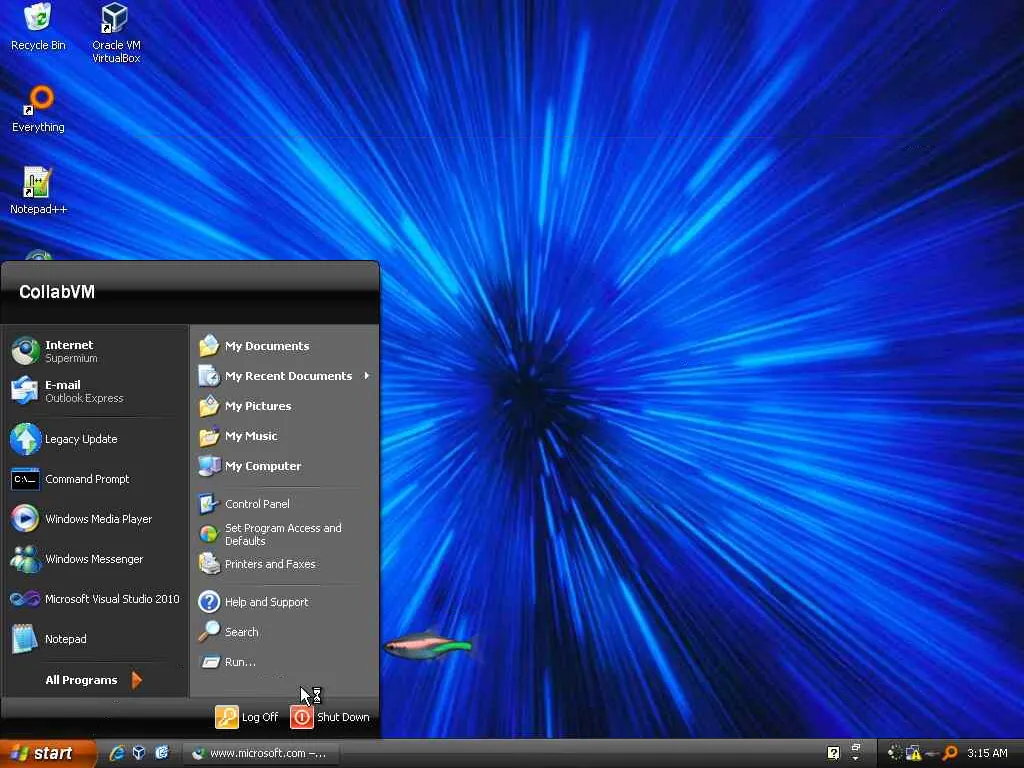
Task: Click the red Shut Down icon
Action: tap(302, 717)
